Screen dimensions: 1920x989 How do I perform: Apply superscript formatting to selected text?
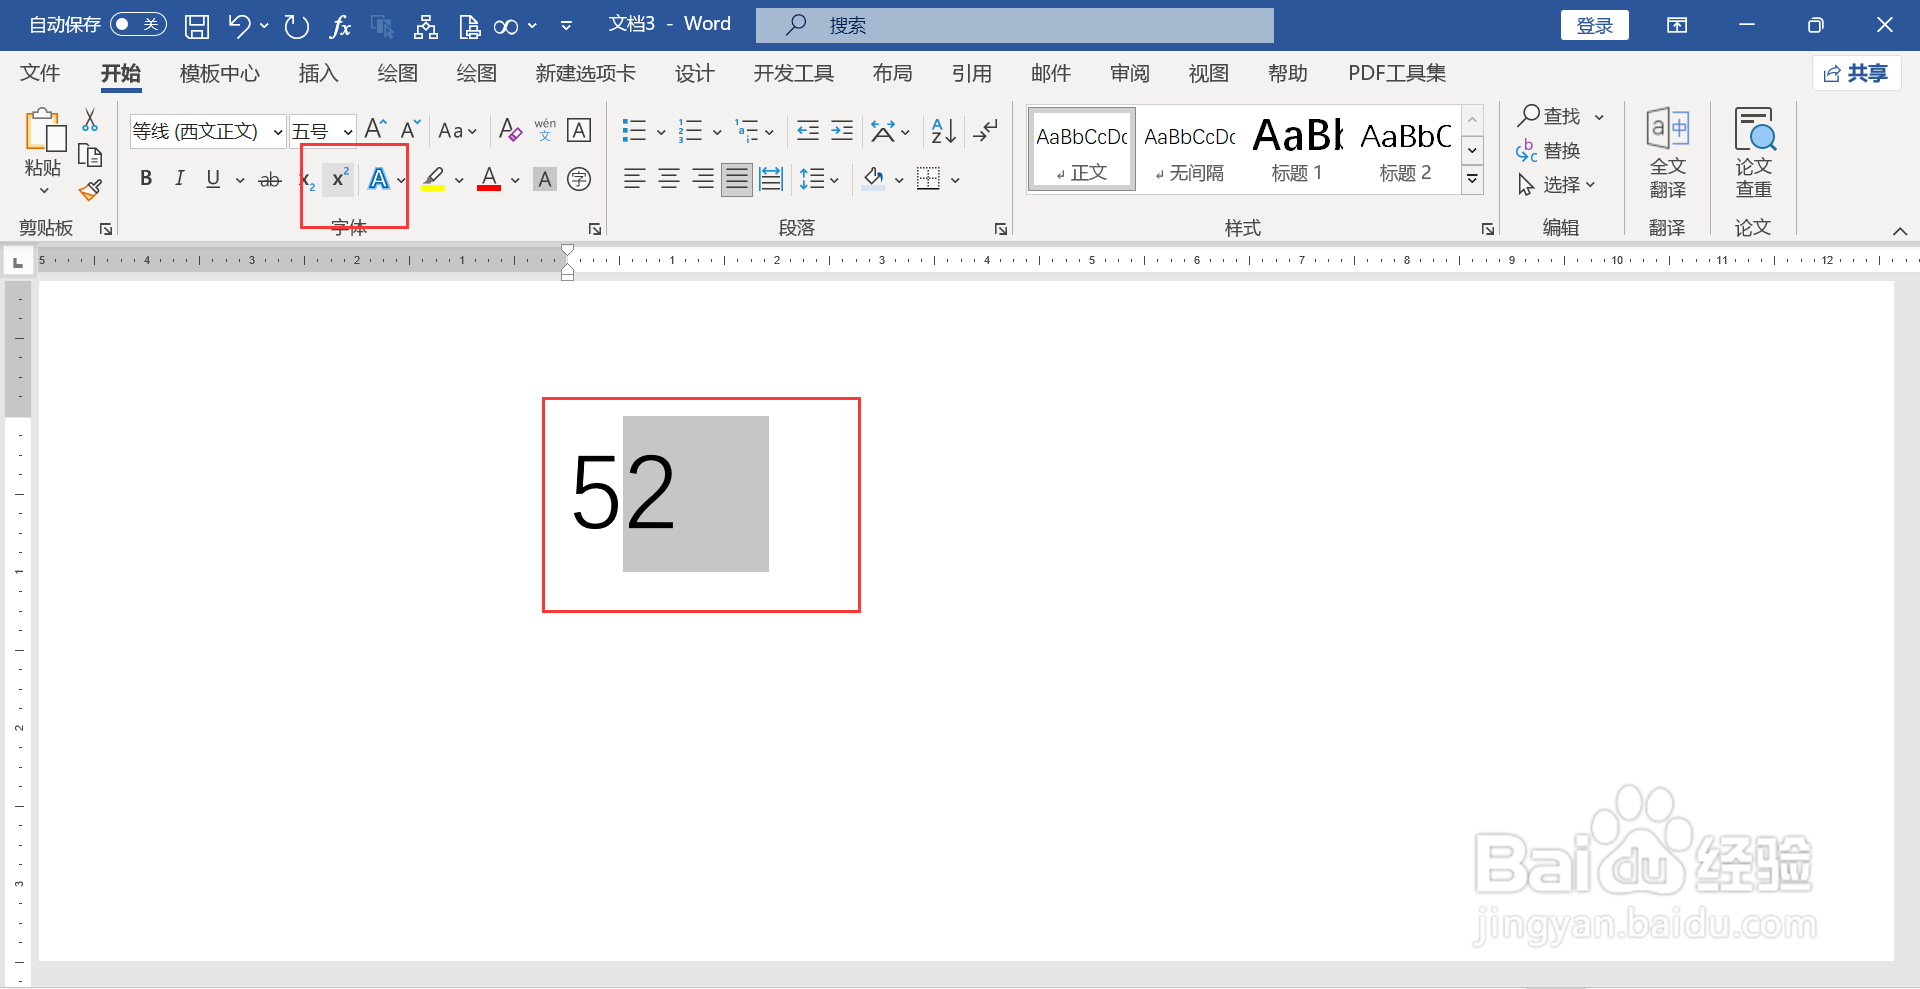click(x=338, y=178)
